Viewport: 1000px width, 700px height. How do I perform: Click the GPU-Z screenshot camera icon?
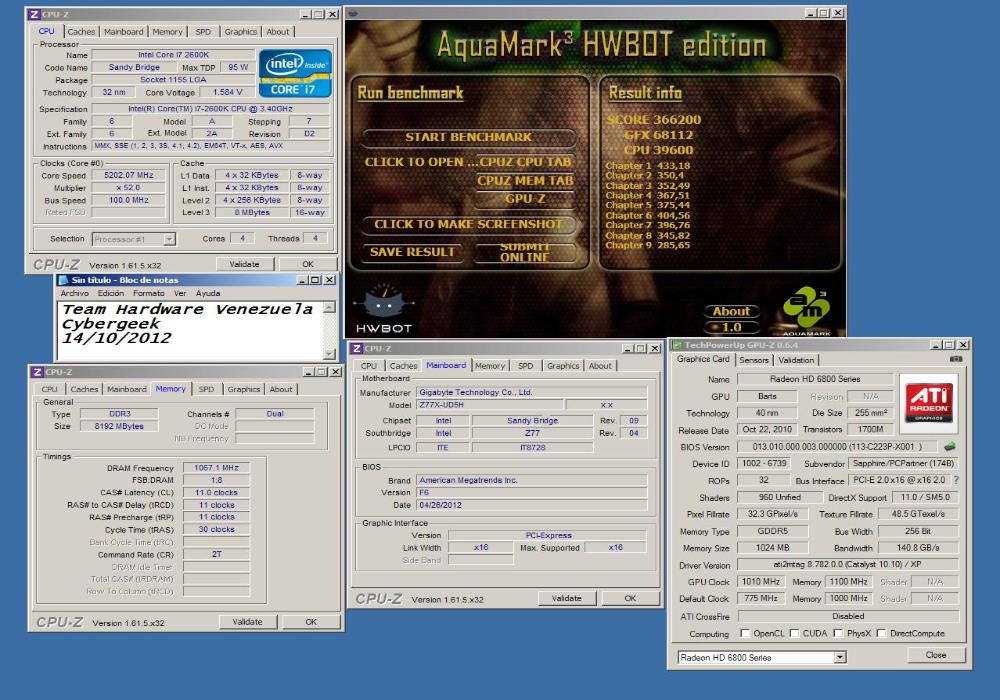tap(955, 359)
